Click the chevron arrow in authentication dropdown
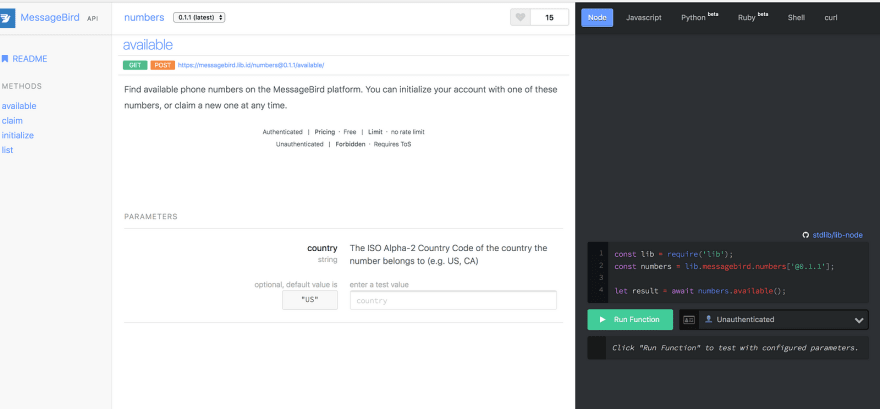The height and width of the screenshot is (409, 880). point(859,320)
